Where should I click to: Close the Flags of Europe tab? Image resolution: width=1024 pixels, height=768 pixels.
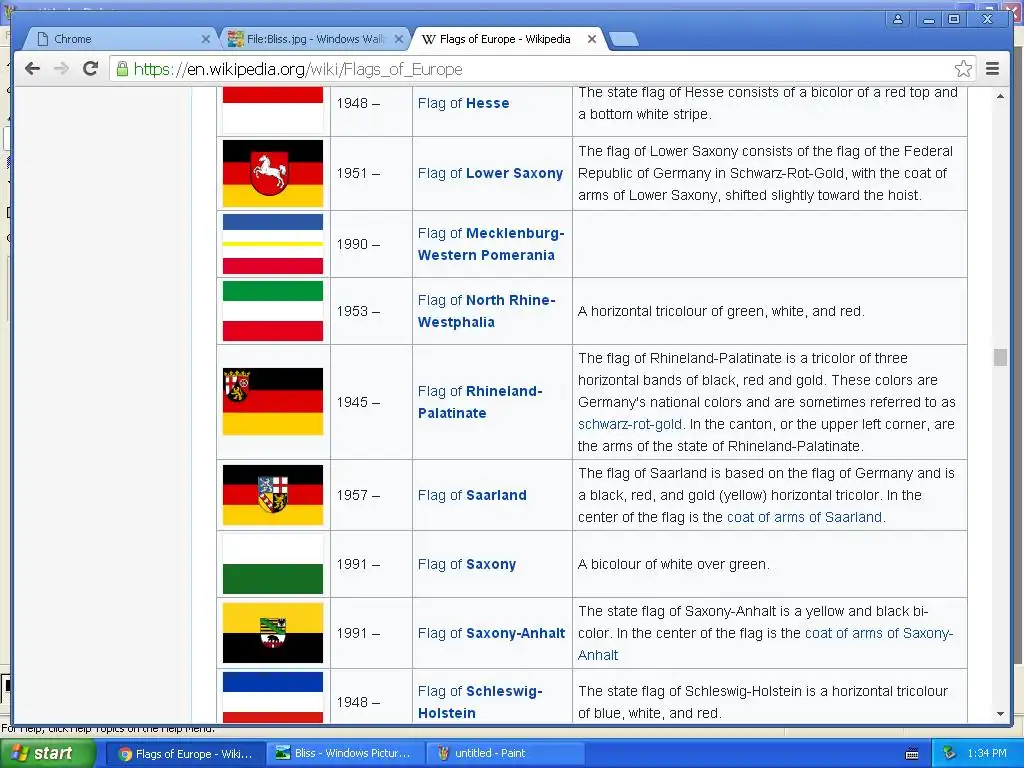pos(592,39)
